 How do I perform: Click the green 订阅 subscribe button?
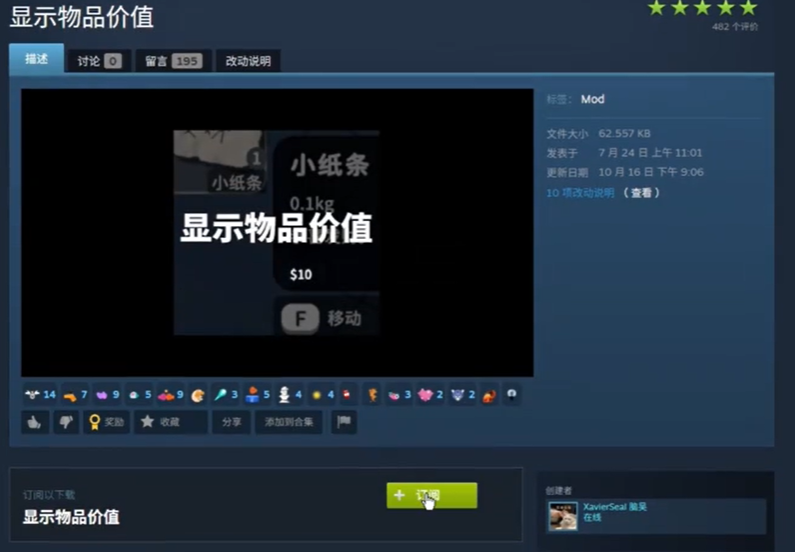click(x=431, y=495)
